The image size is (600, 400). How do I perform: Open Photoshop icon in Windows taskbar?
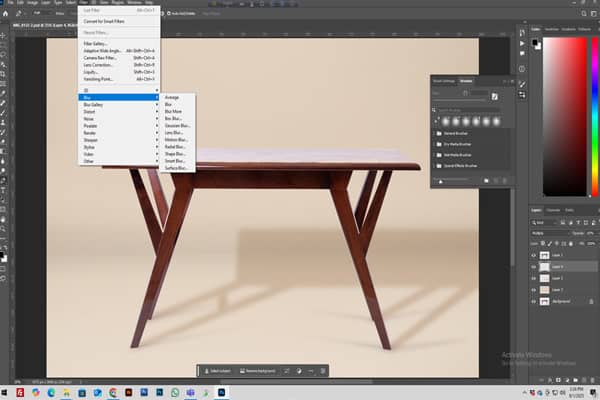point(222,392)
